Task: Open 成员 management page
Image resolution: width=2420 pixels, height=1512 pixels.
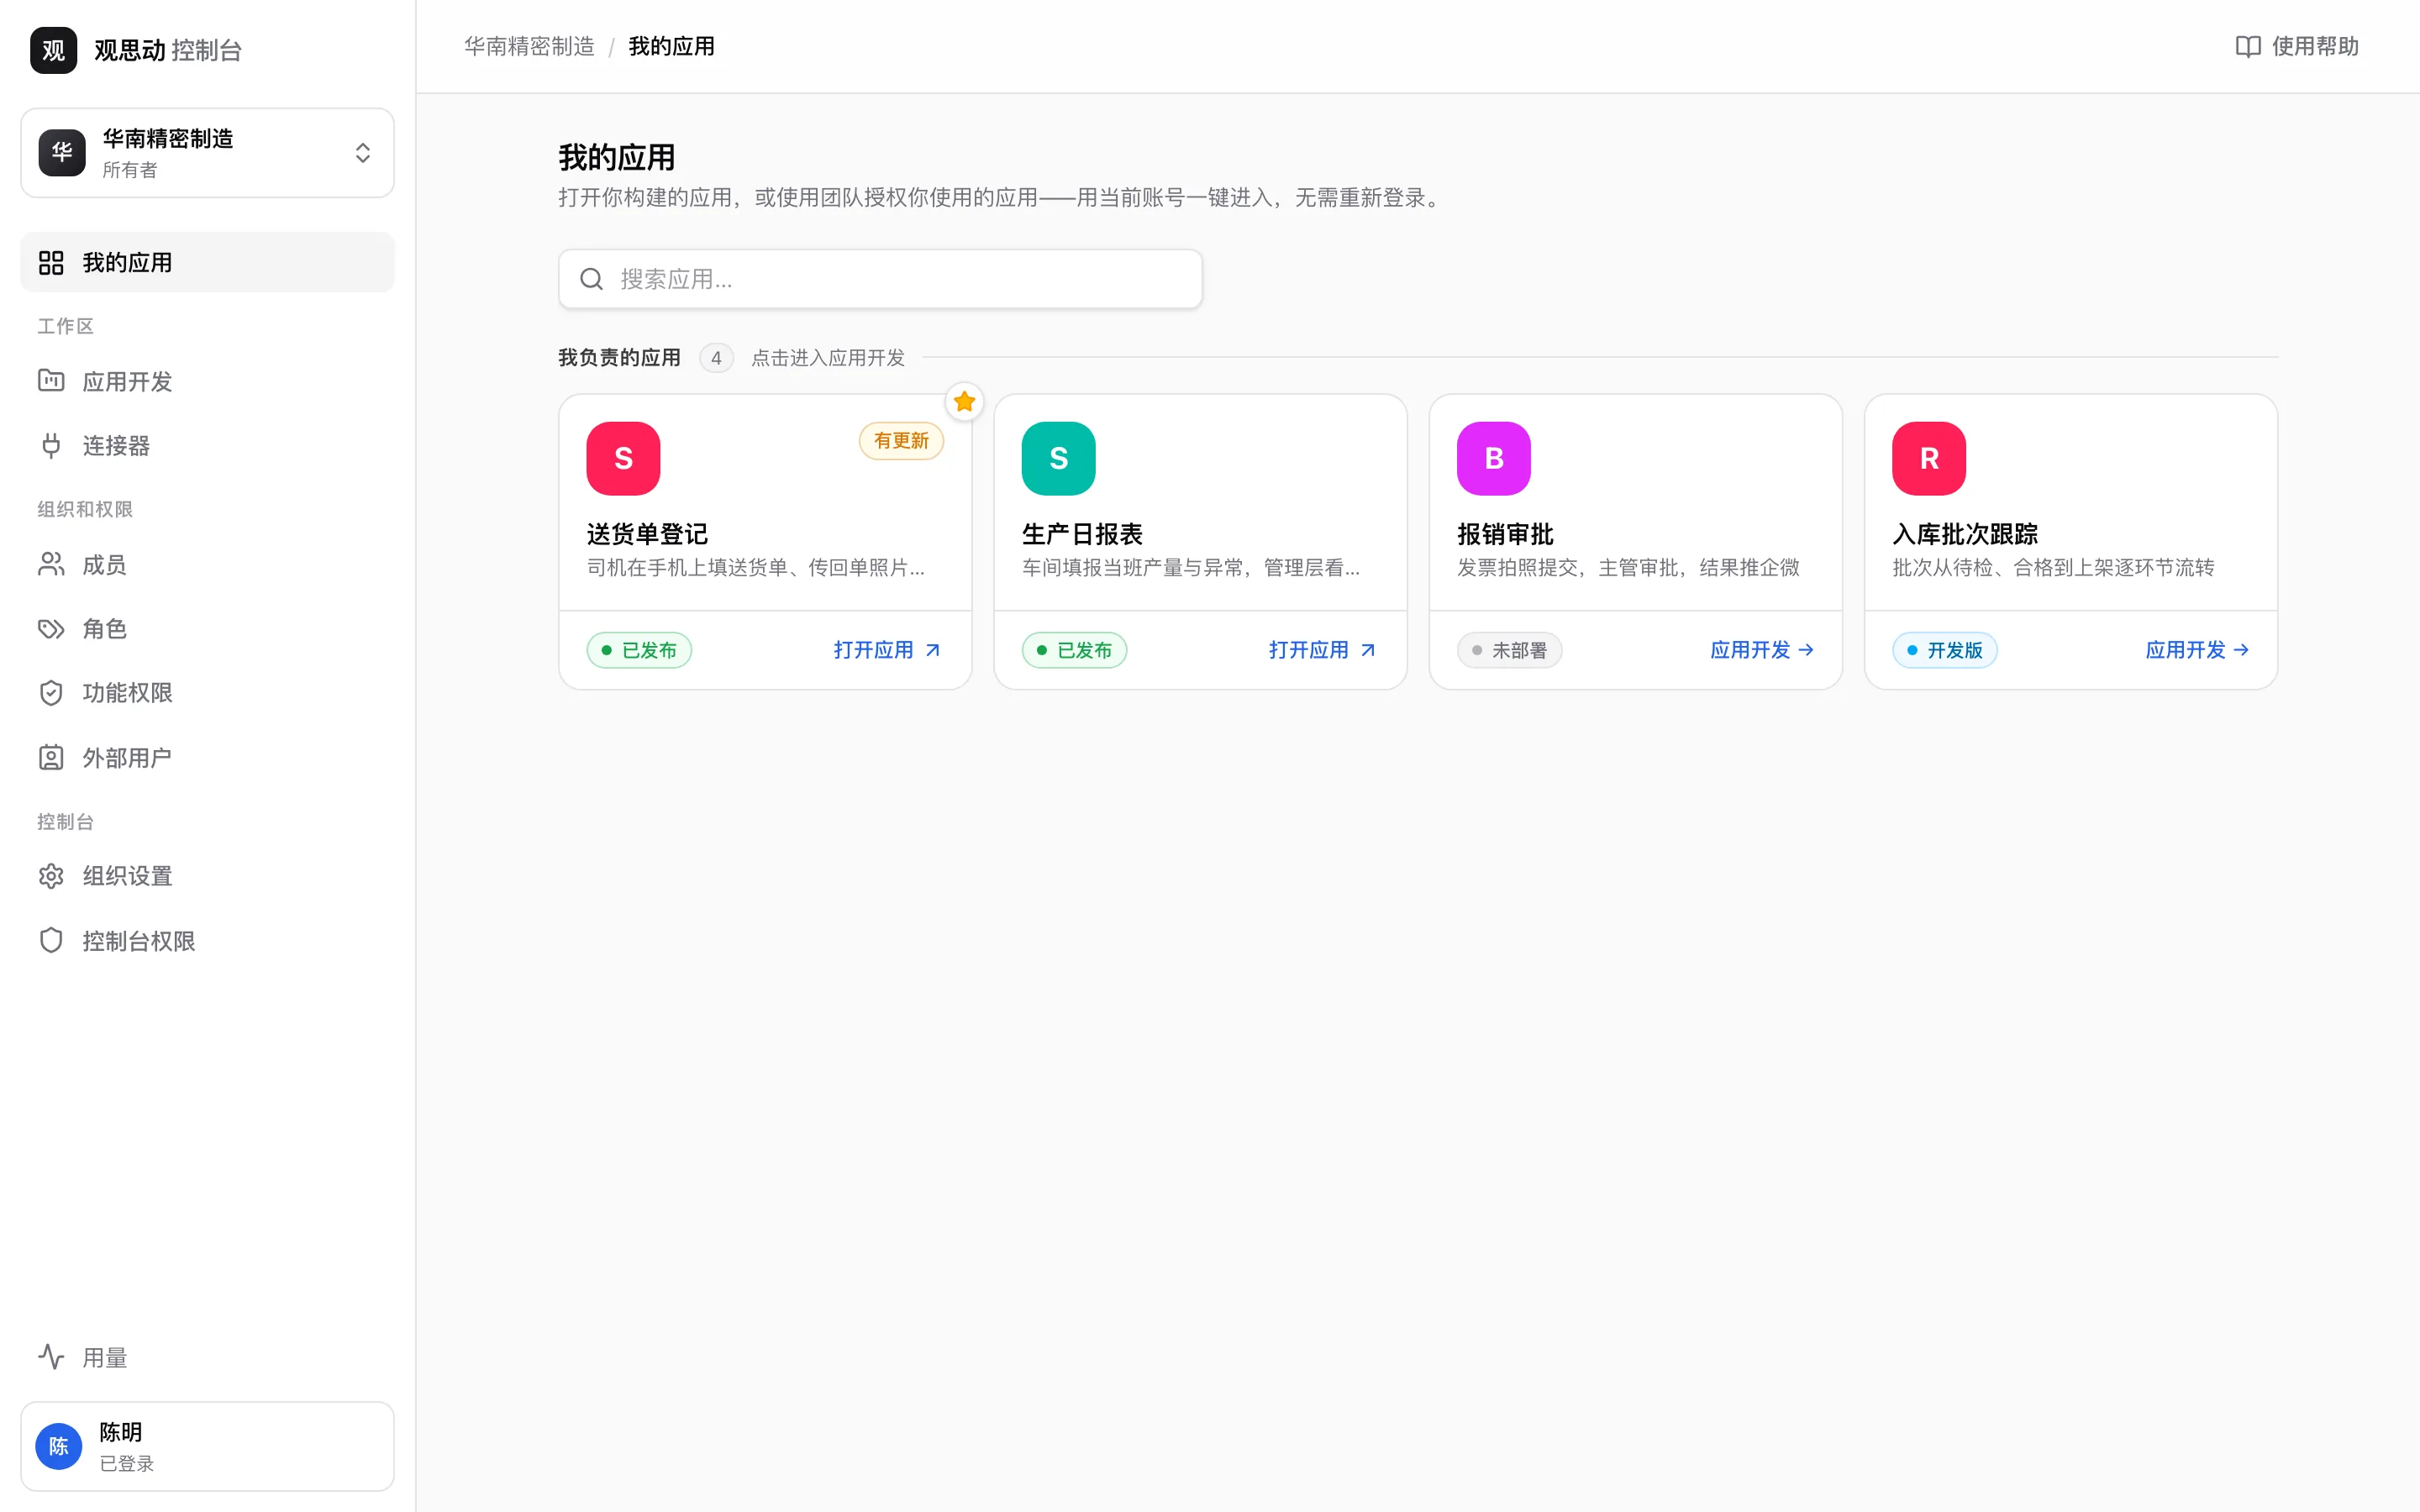Action: click(207, 565)
